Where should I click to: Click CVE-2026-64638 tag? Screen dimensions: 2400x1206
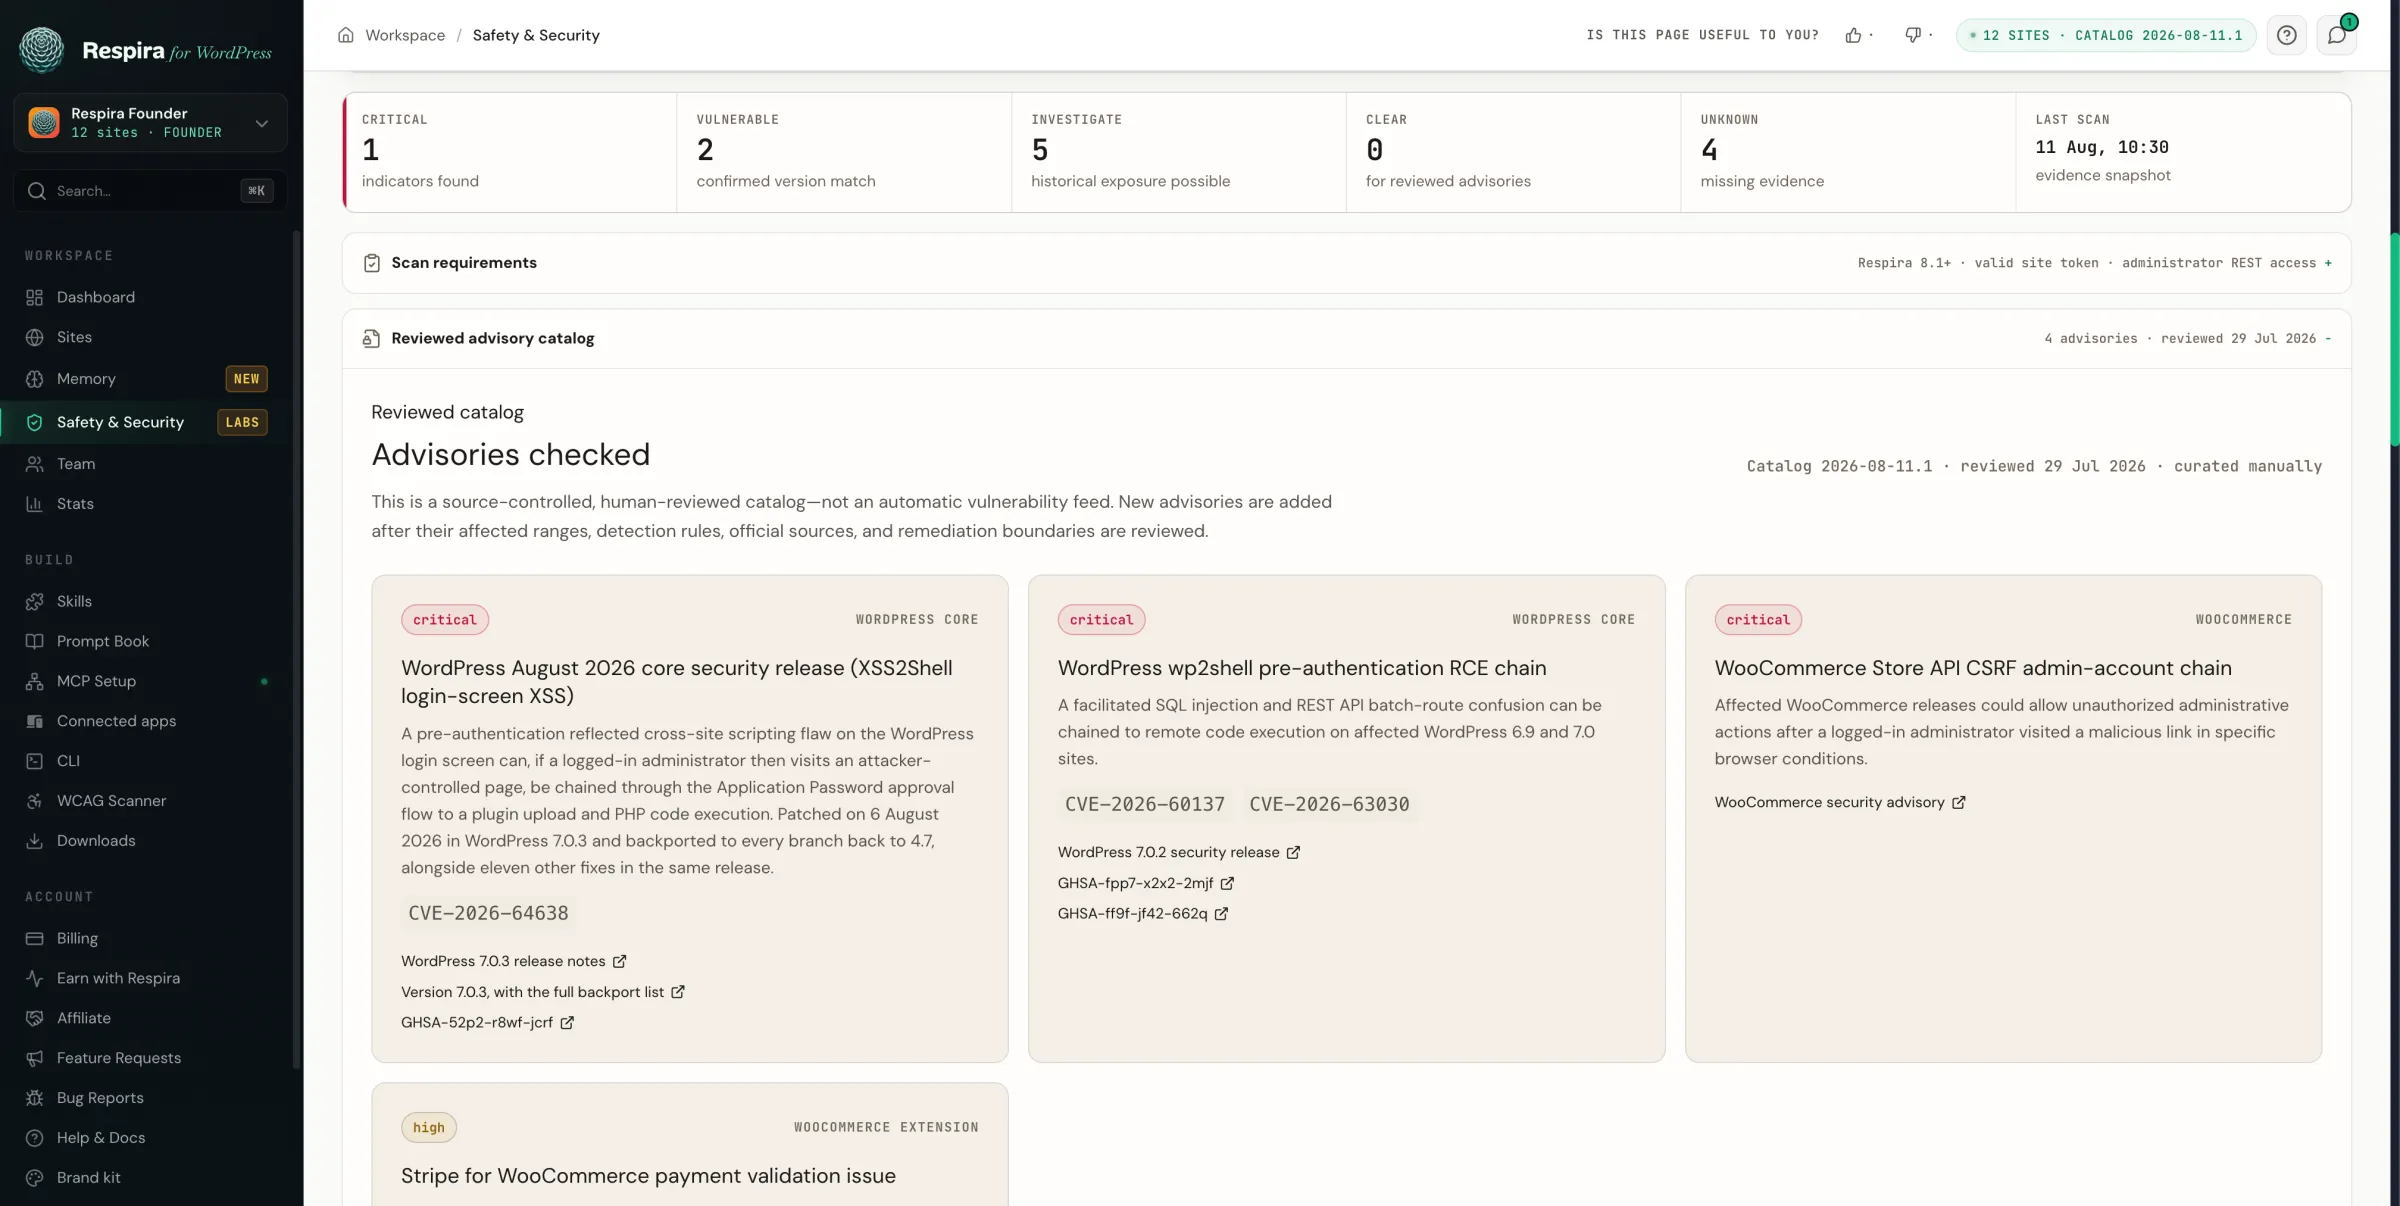488,913
